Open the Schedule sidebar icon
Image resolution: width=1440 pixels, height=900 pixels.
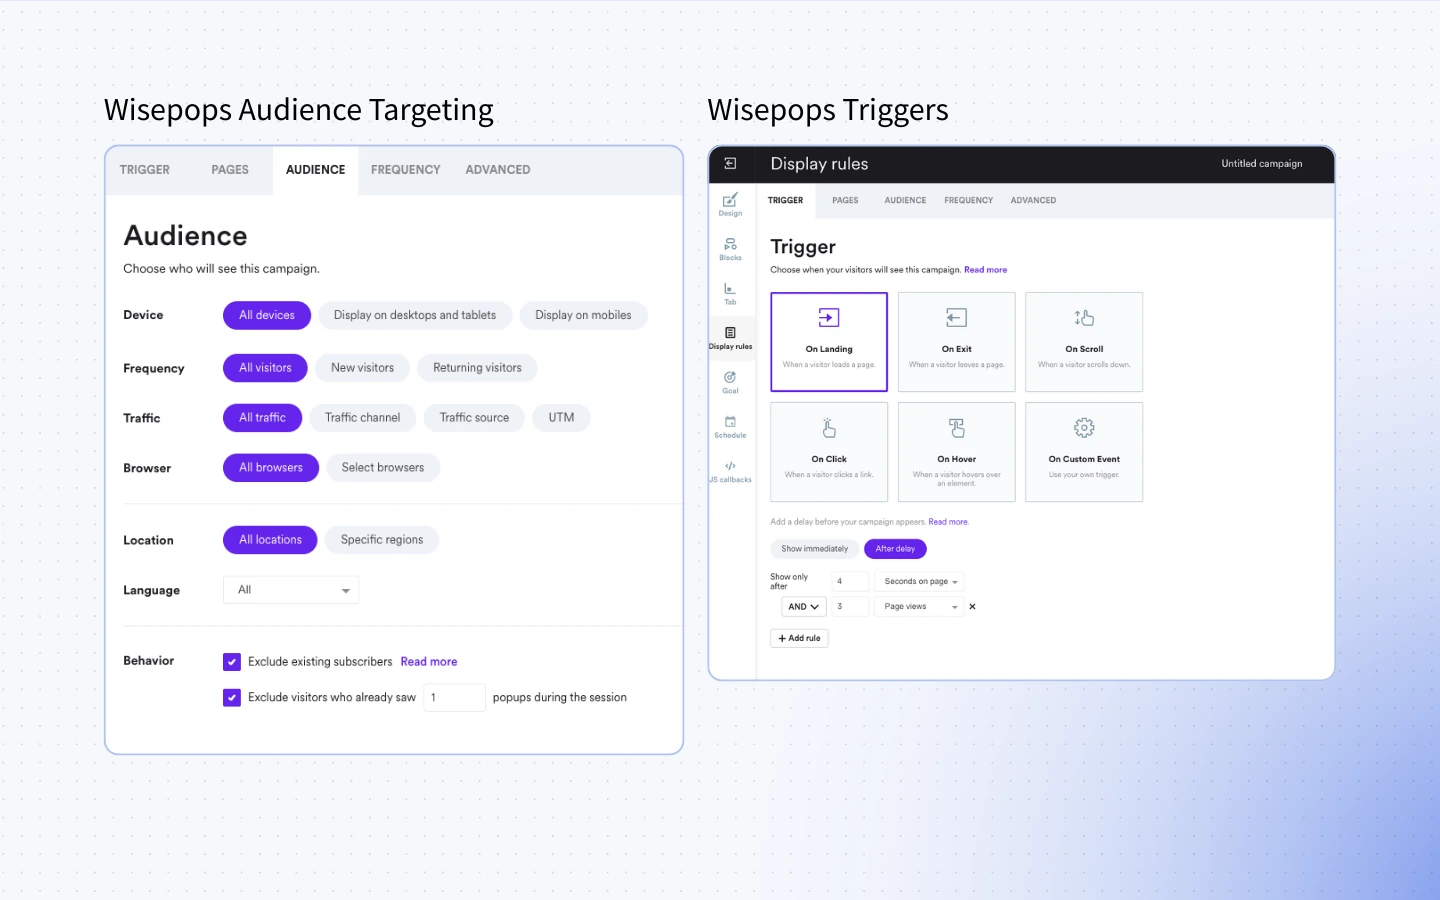(x=730, y=427)
